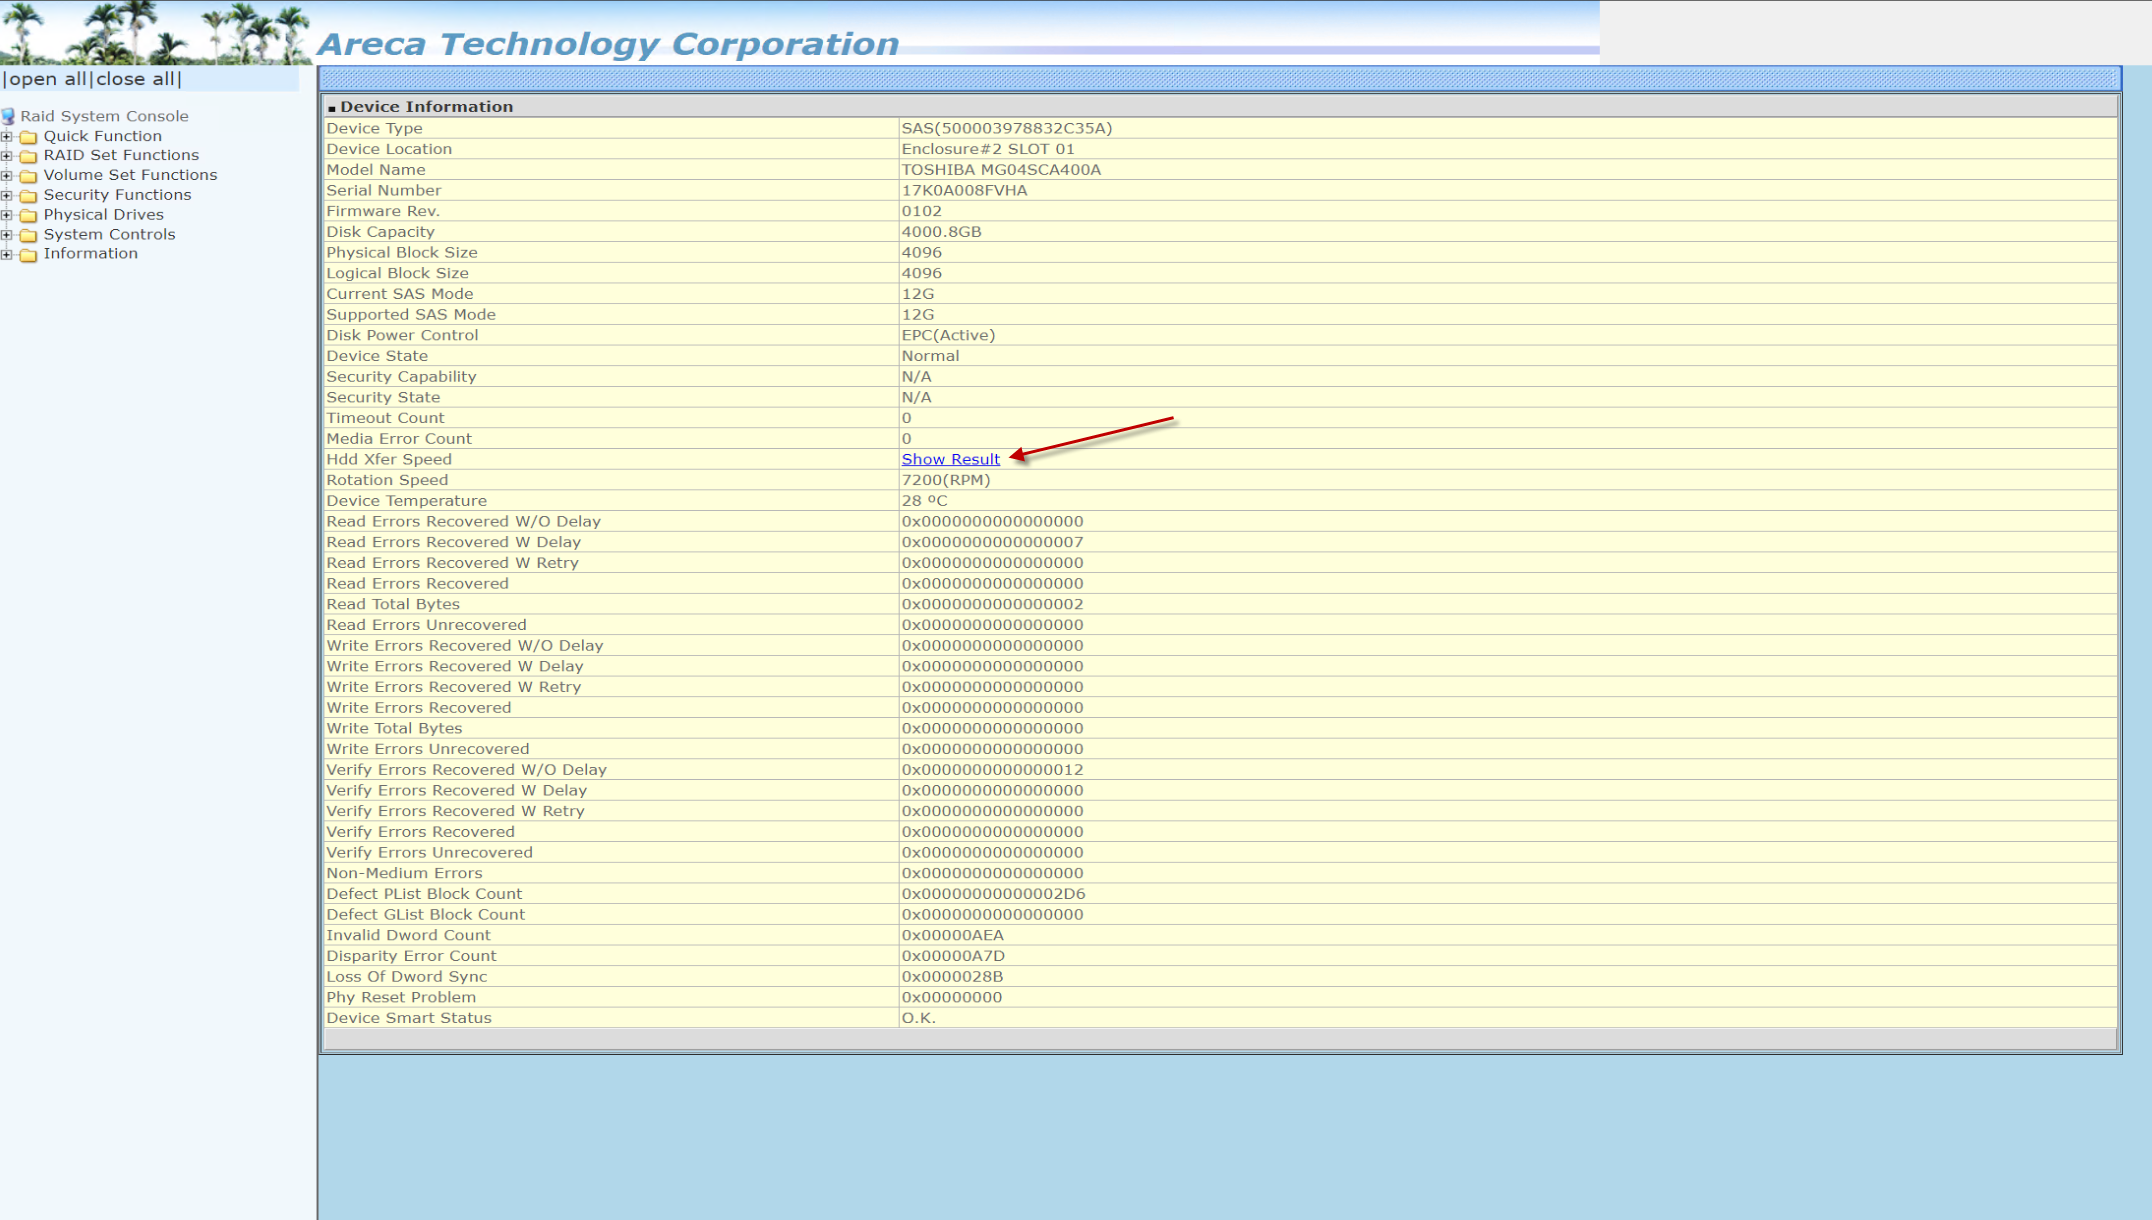This screenshot has width=2152, height=1220.
Task: Open the Physical Drives menu item
Action: (x=103, y=214)
